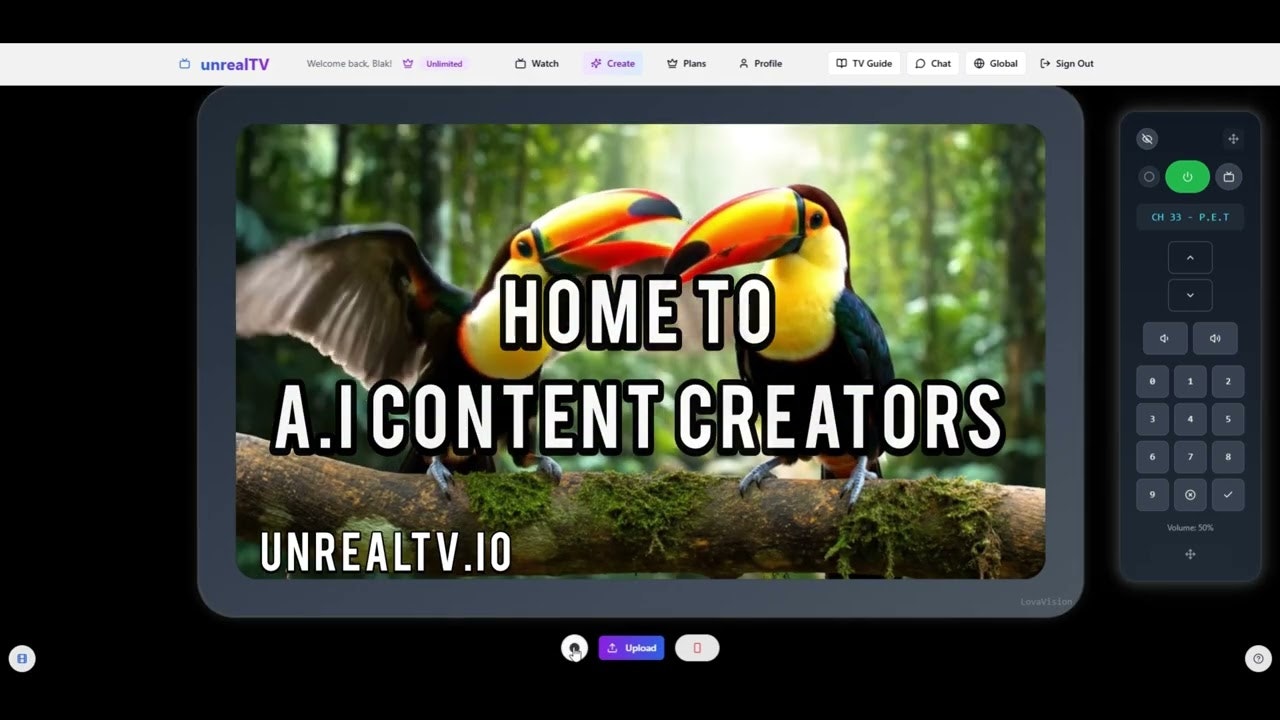
Task: Open the TV Guide
Action: point(865,64)
